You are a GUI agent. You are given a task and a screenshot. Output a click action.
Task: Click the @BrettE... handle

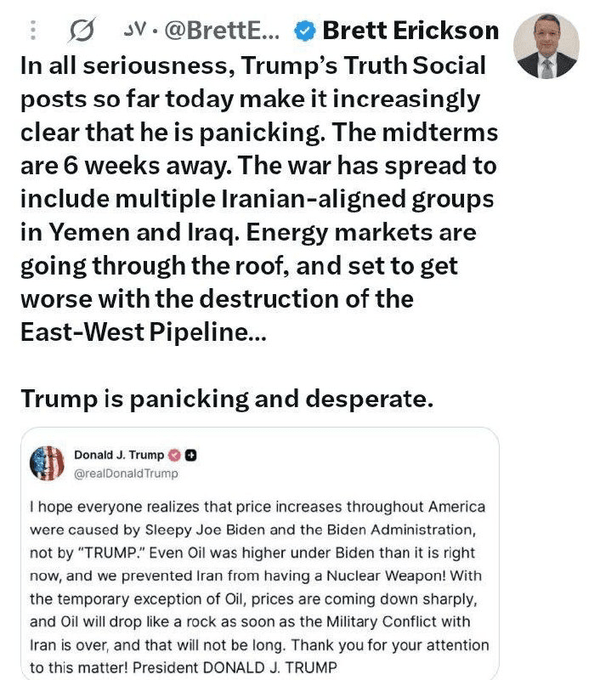(222, 31)
